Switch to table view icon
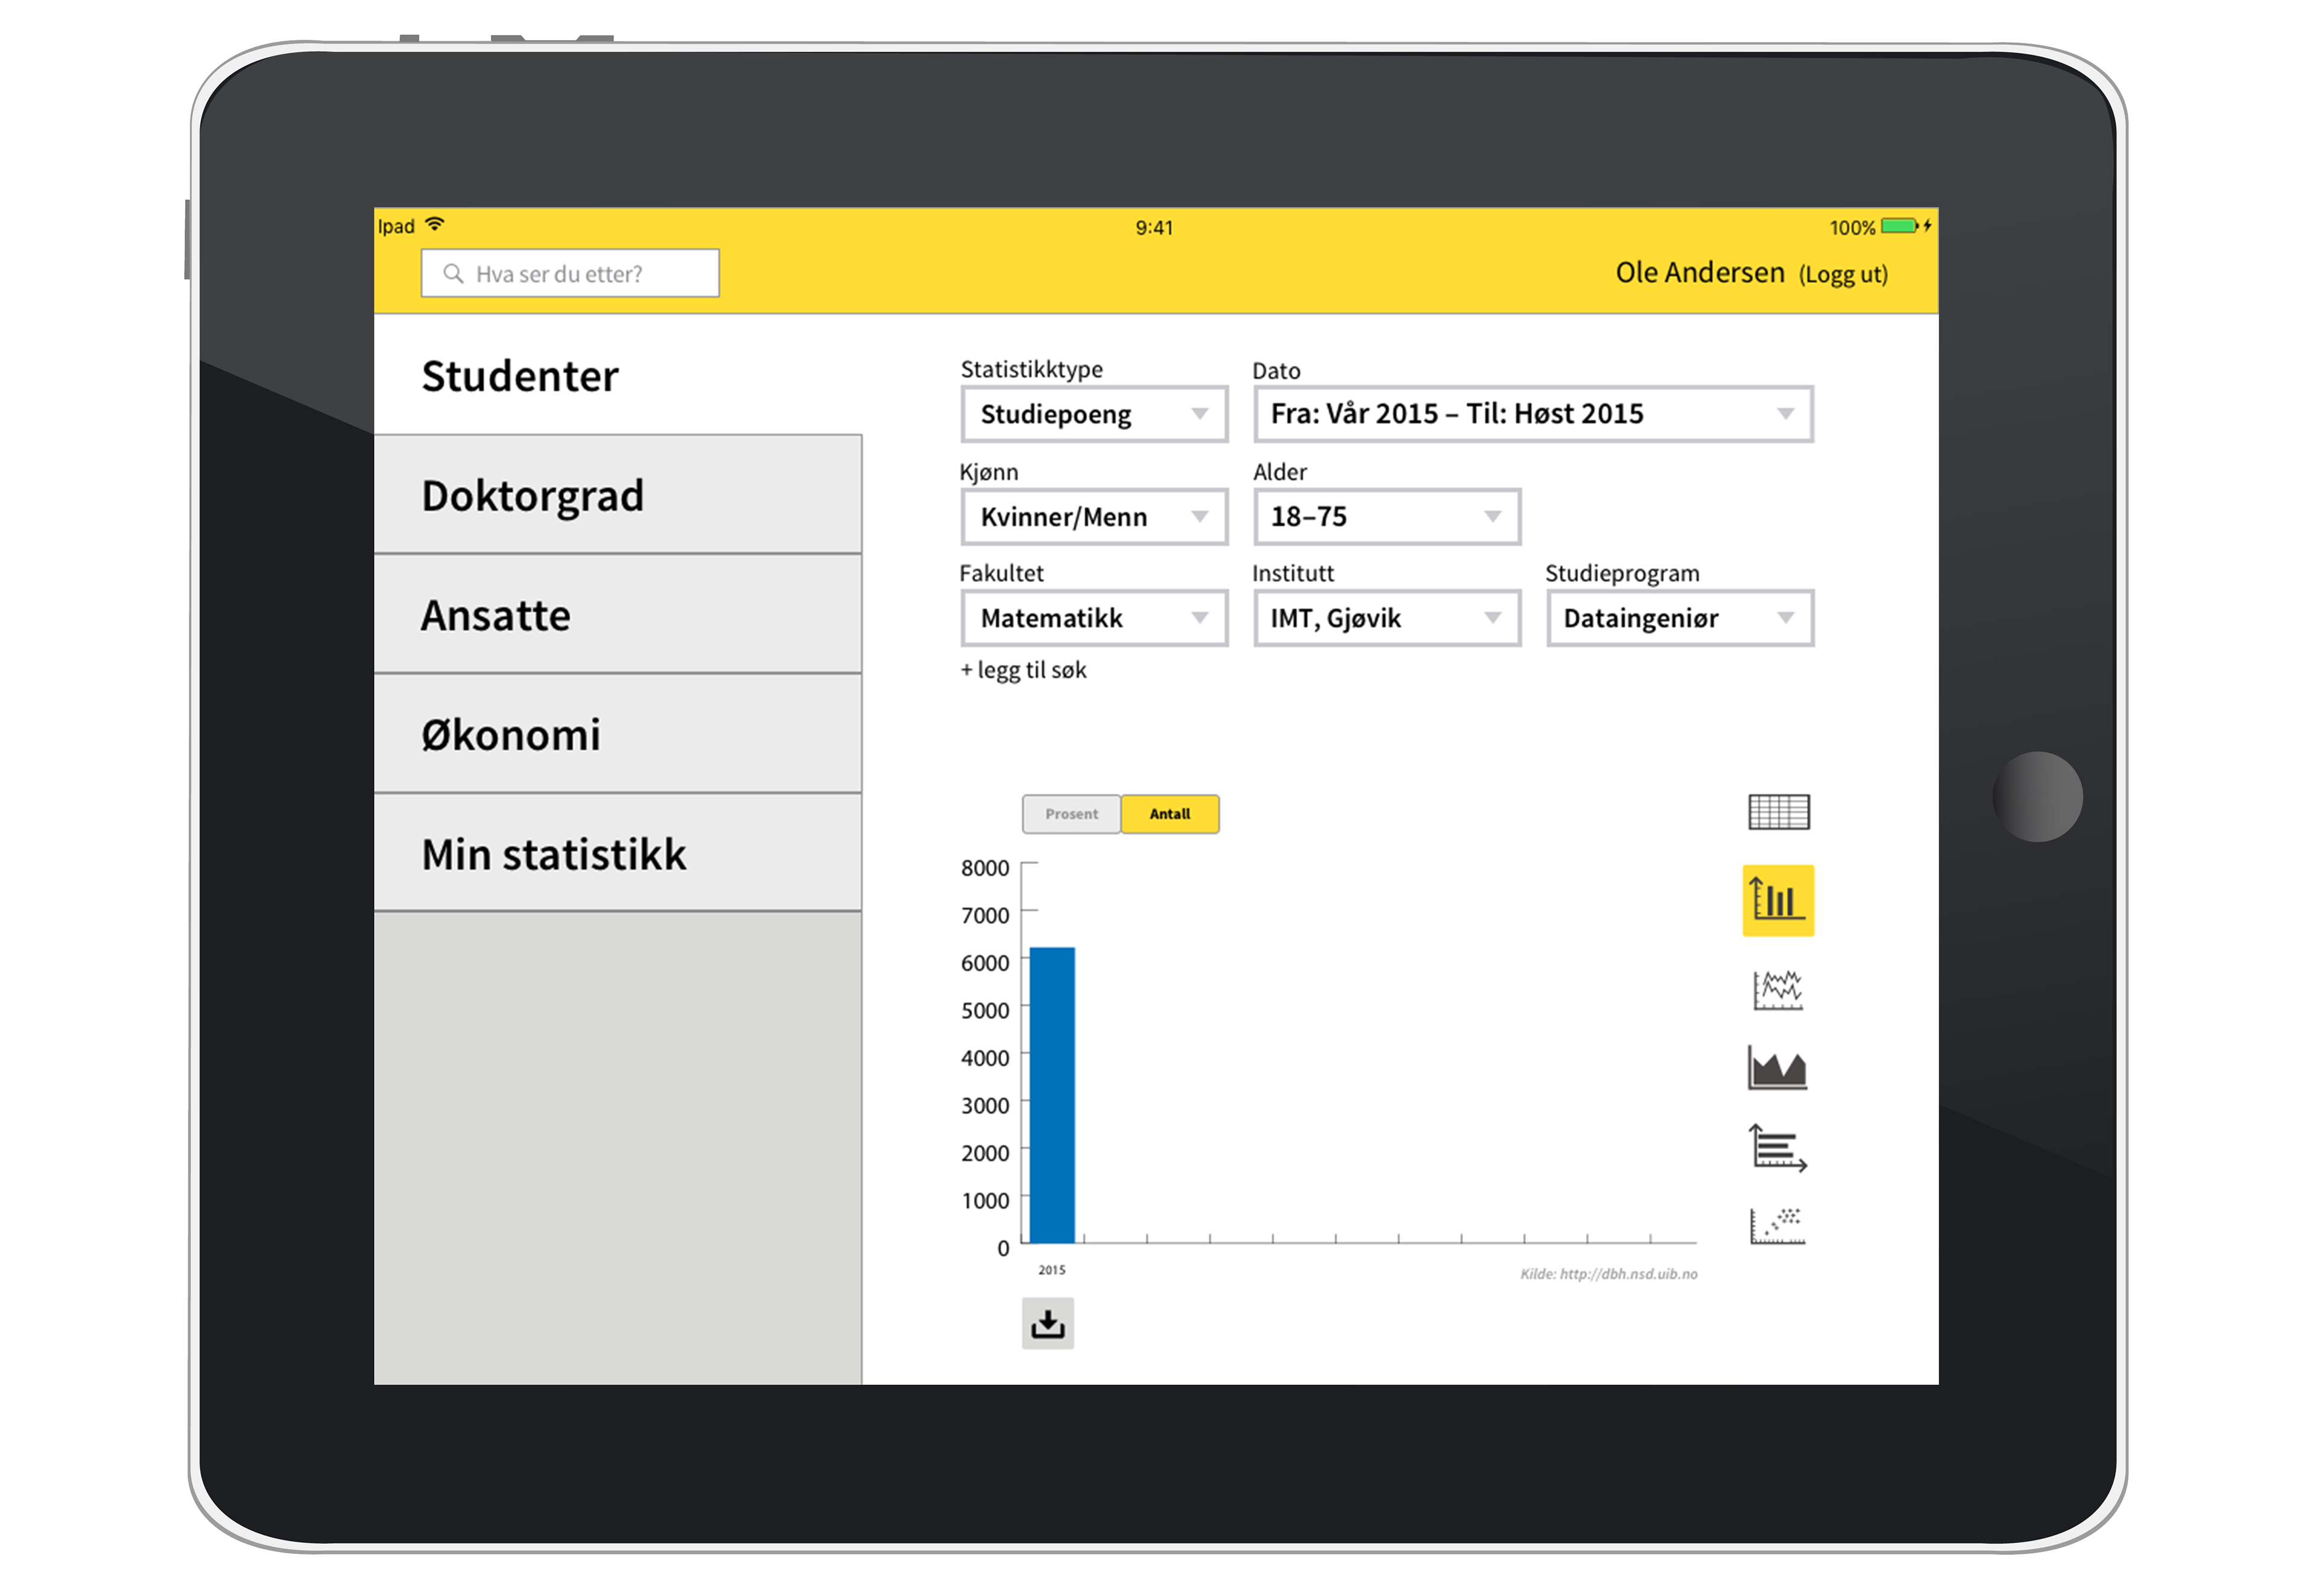 tap(1778, 811)
